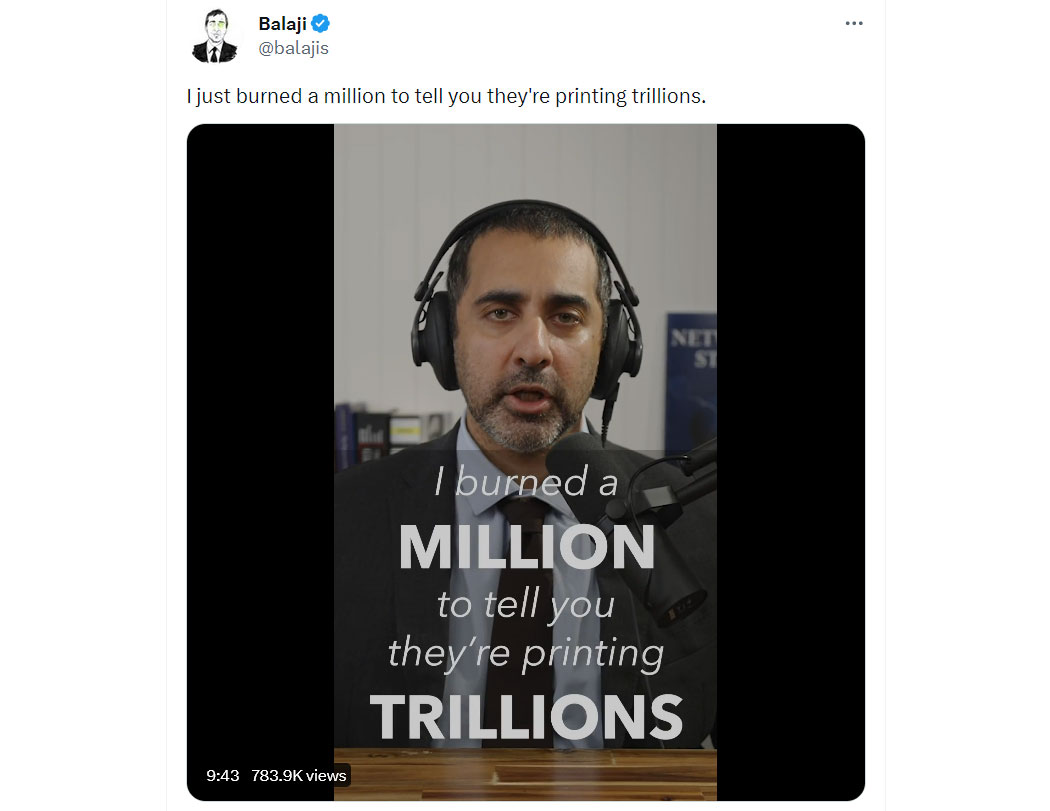Click the MILLION caption word in video
Image resolution: width=1050 pixels, height=811 pixels.
pyautogui.click(x=526, y=547)
